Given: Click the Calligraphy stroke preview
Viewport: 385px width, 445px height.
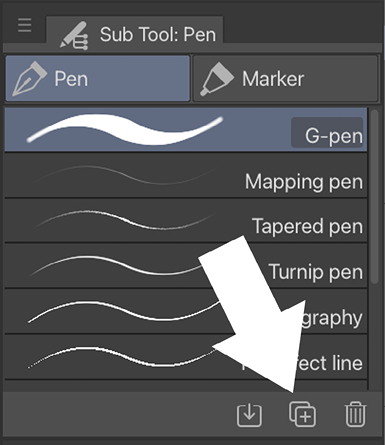Looking at the screenshot, I should (x=124, y=312).
